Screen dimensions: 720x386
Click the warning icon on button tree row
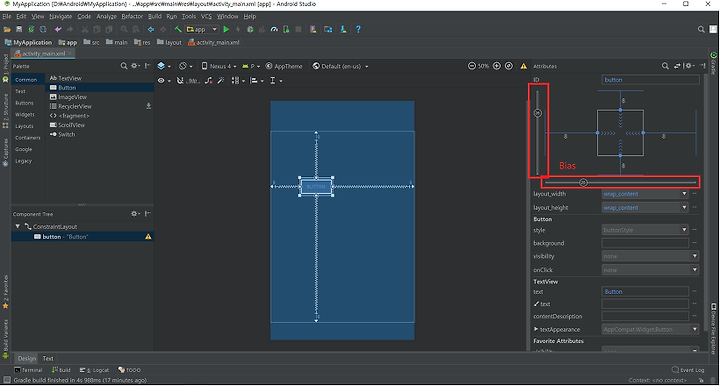pyautogui.click(x=148, y=237)
